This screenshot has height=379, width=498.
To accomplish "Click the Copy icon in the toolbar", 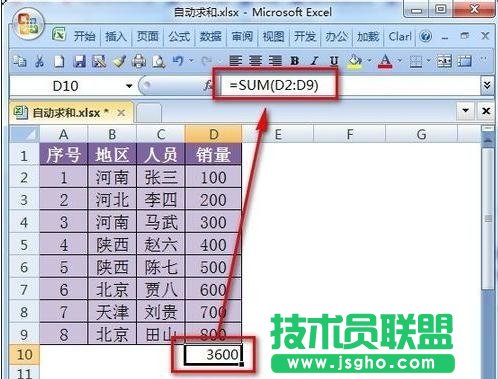I will (x=20, y=61).
